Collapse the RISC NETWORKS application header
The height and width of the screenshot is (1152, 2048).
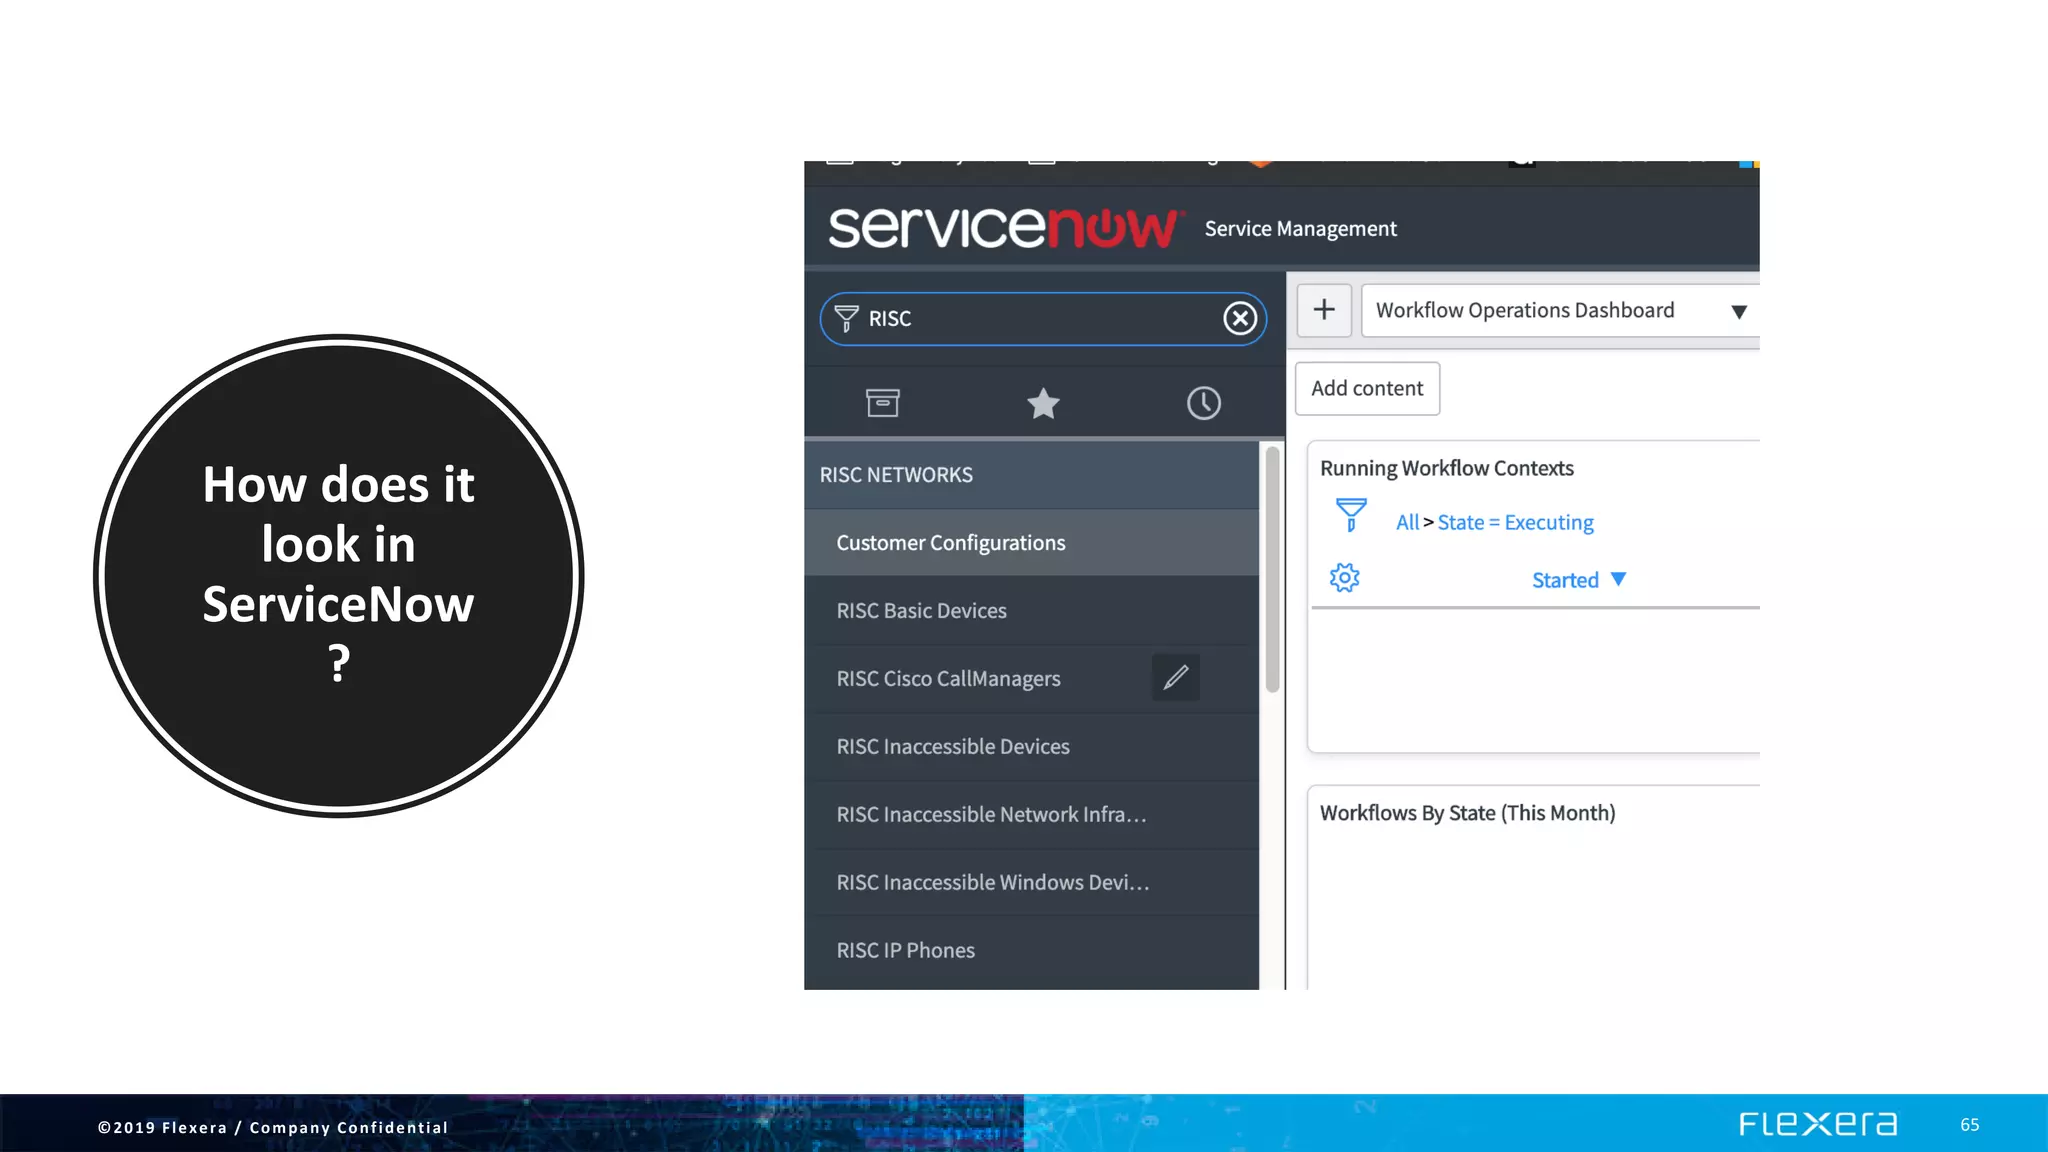(x=1031, y=475)
